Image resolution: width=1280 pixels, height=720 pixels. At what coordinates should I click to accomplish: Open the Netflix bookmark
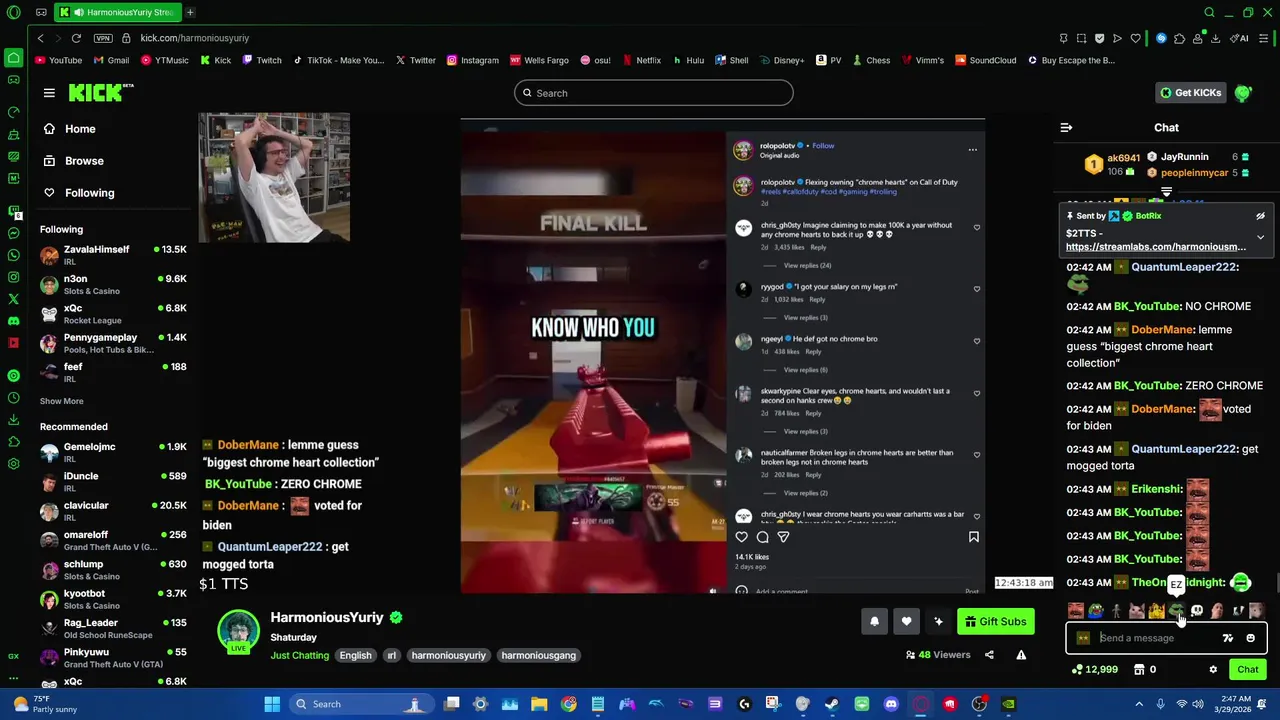pos(641,60)
